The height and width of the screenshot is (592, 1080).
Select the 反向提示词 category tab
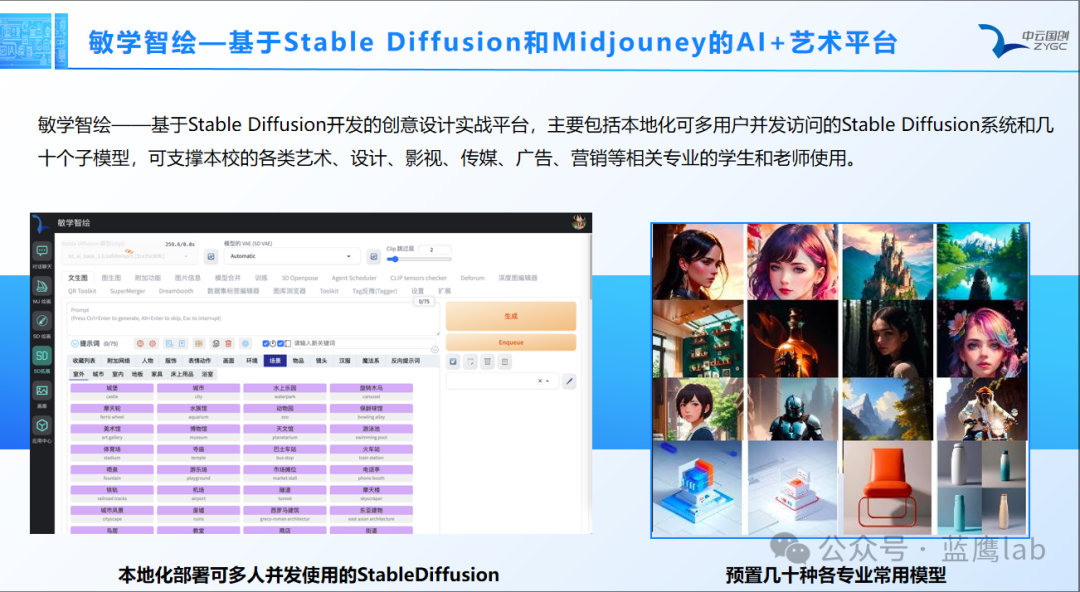[405, 360]
